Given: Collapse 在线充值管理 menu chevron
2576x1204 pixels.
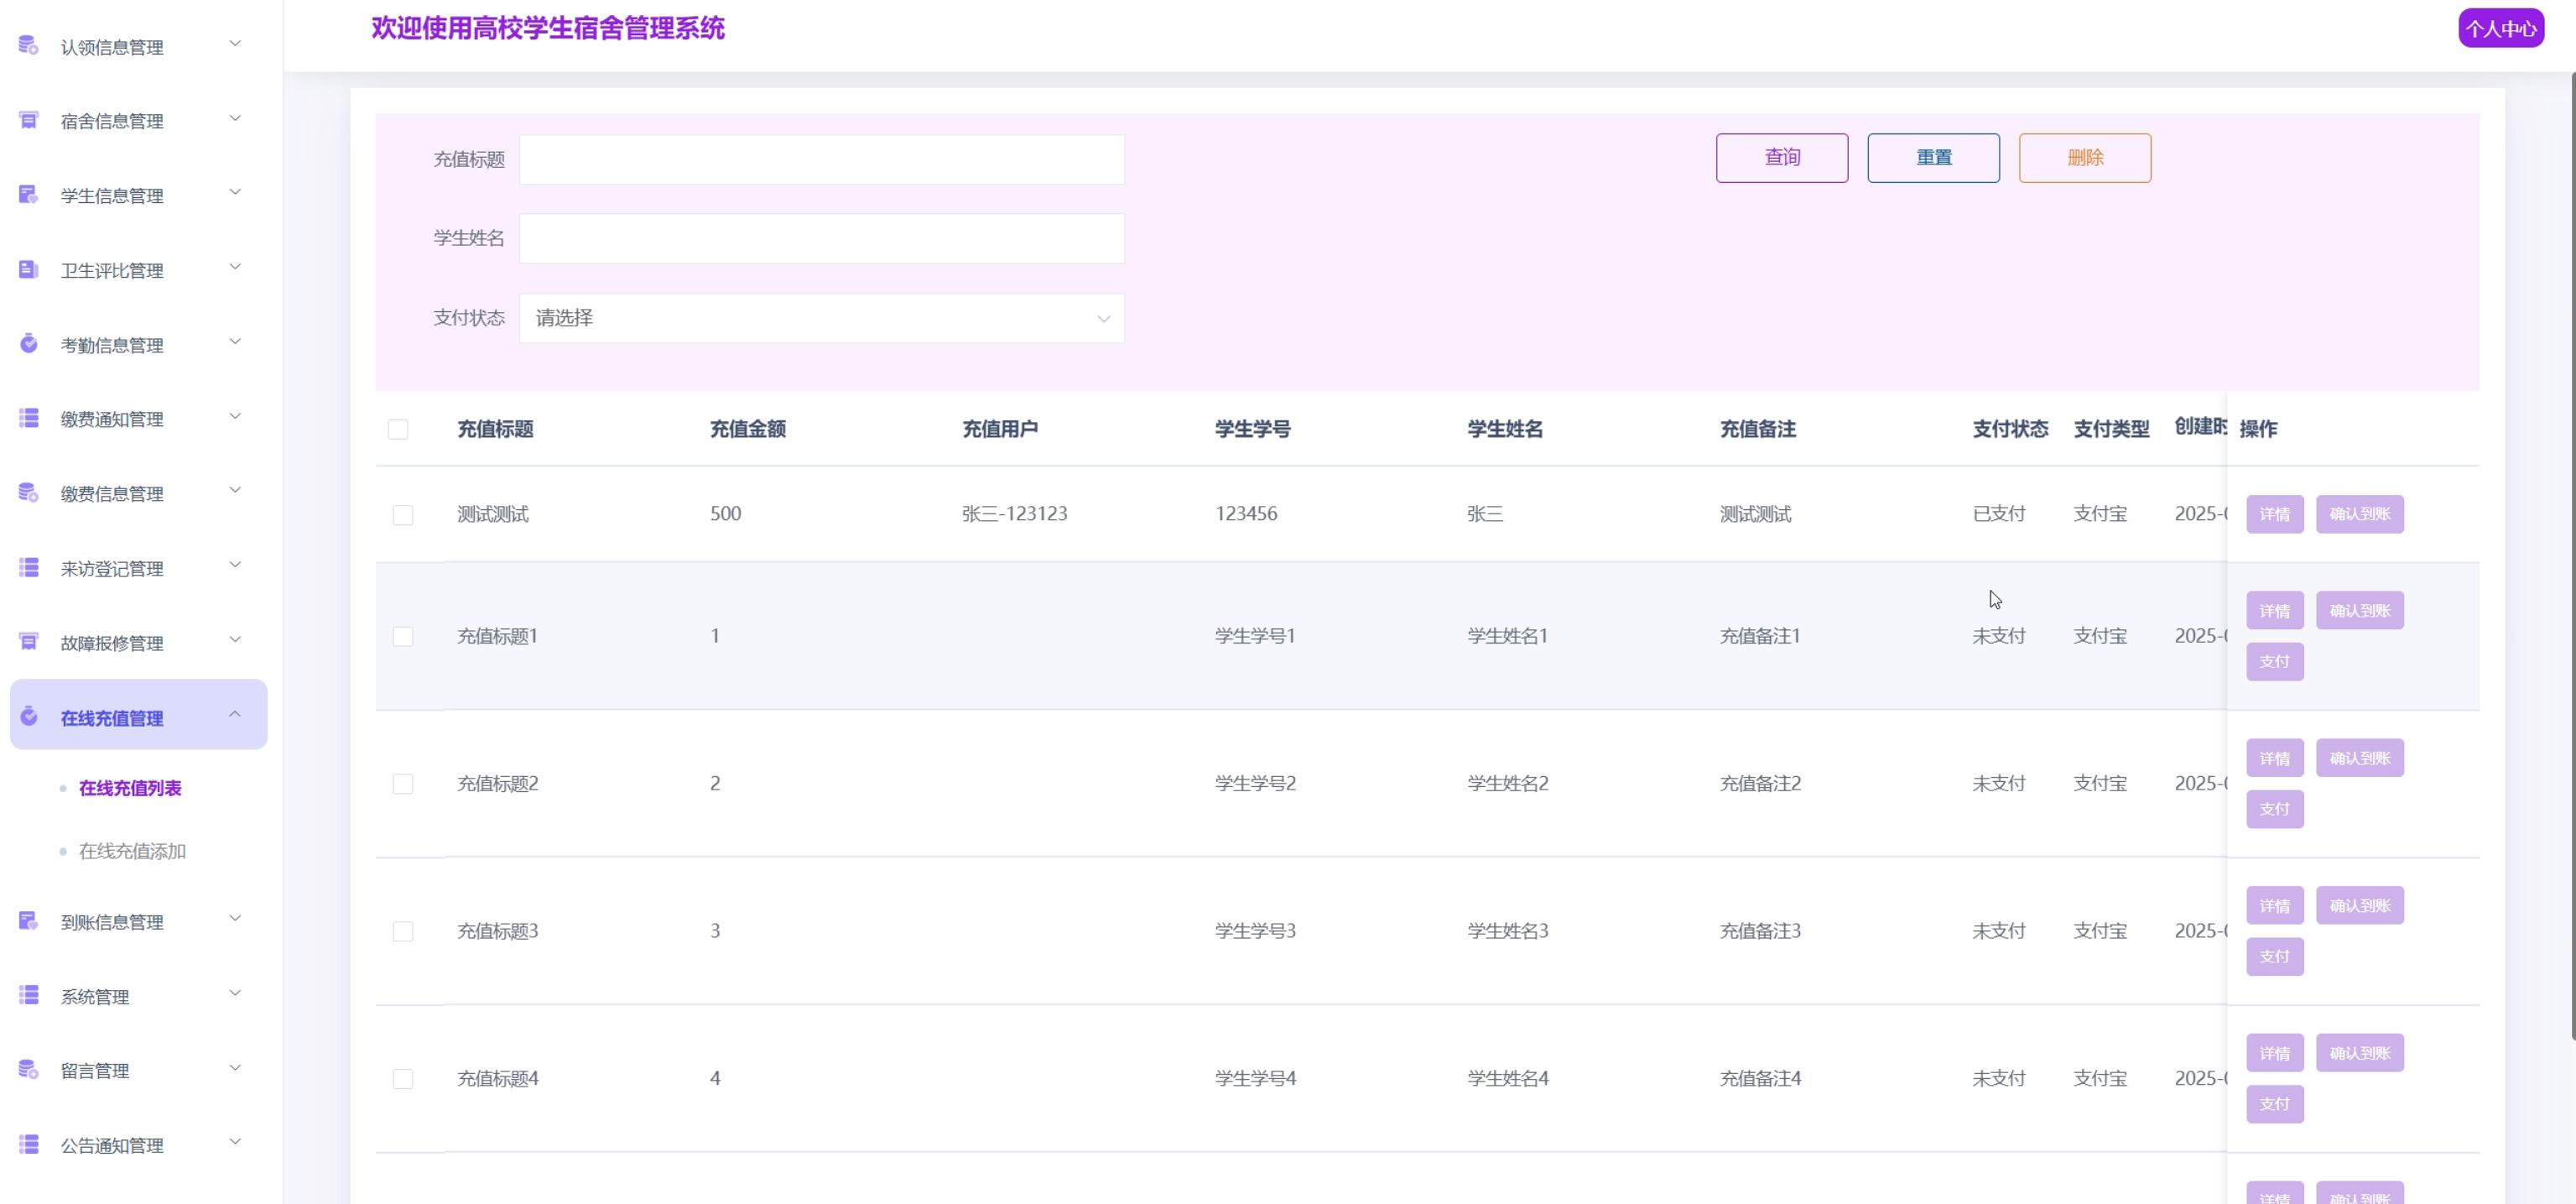Looking at the screenshot, I should [235, 714].
